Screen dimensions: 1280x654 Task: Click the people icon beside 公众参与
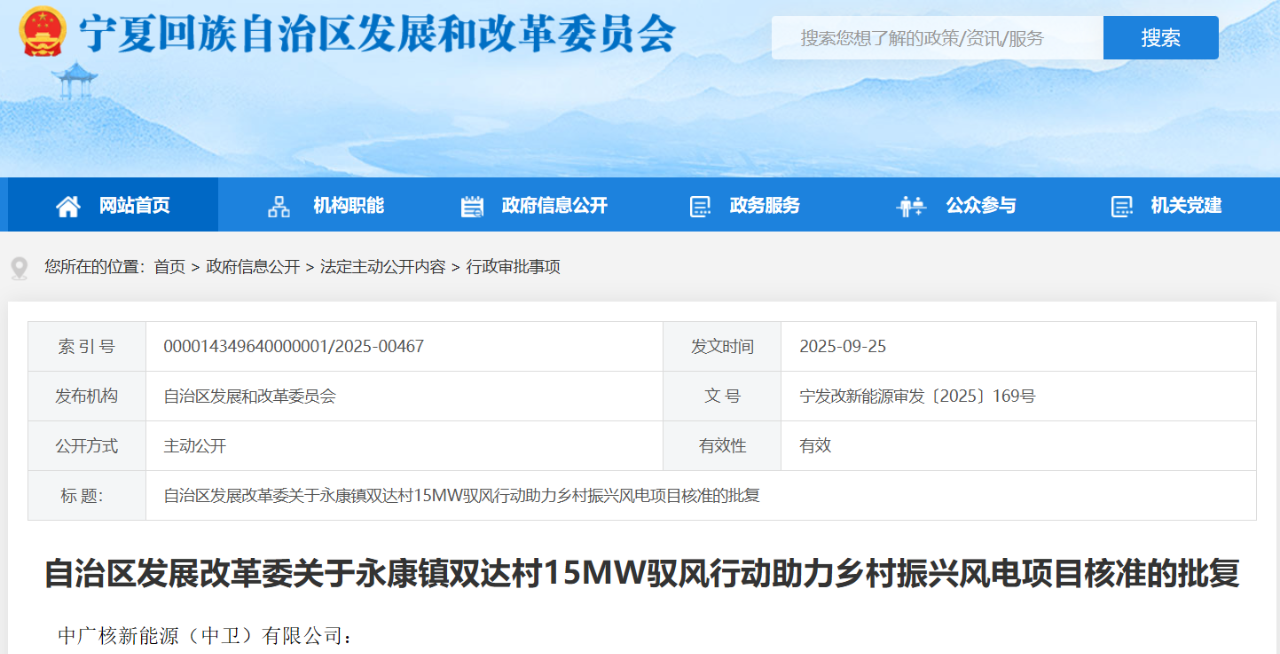pos(911,206)
